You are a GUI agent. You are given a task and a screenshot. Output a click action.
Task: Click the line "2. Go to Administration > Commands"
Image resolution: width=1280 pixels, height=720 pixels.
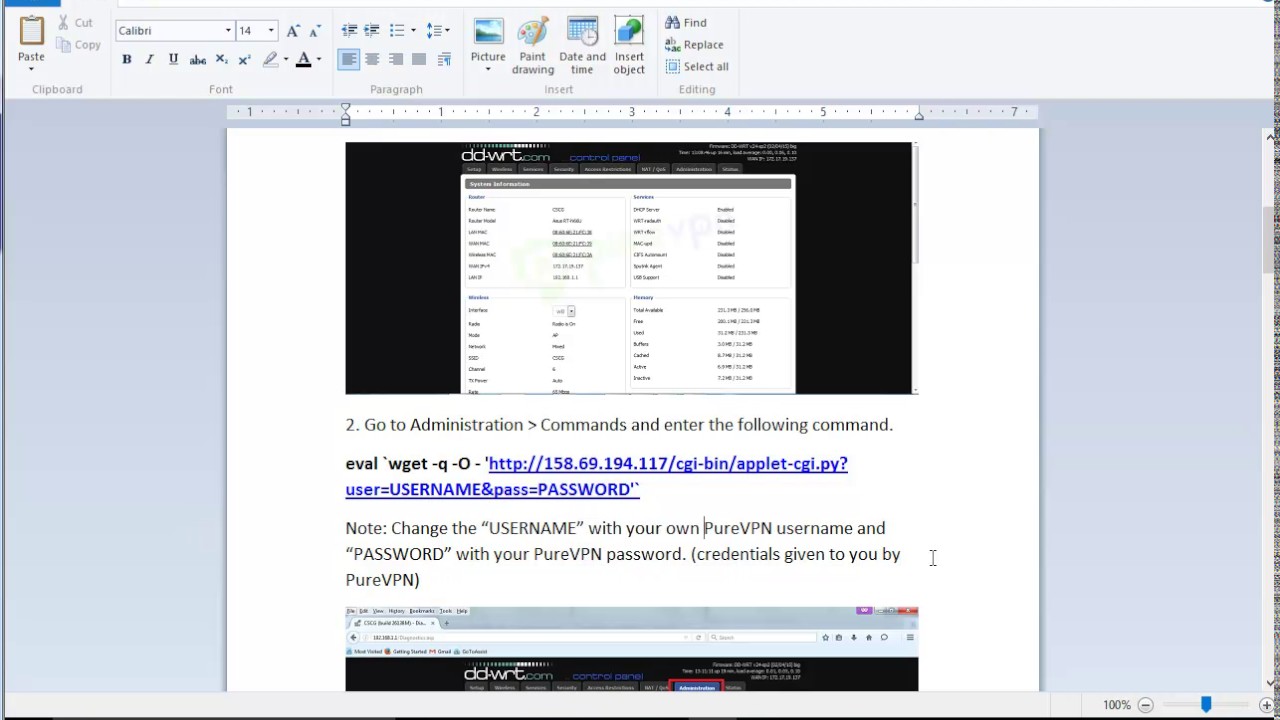pos(619,425)
